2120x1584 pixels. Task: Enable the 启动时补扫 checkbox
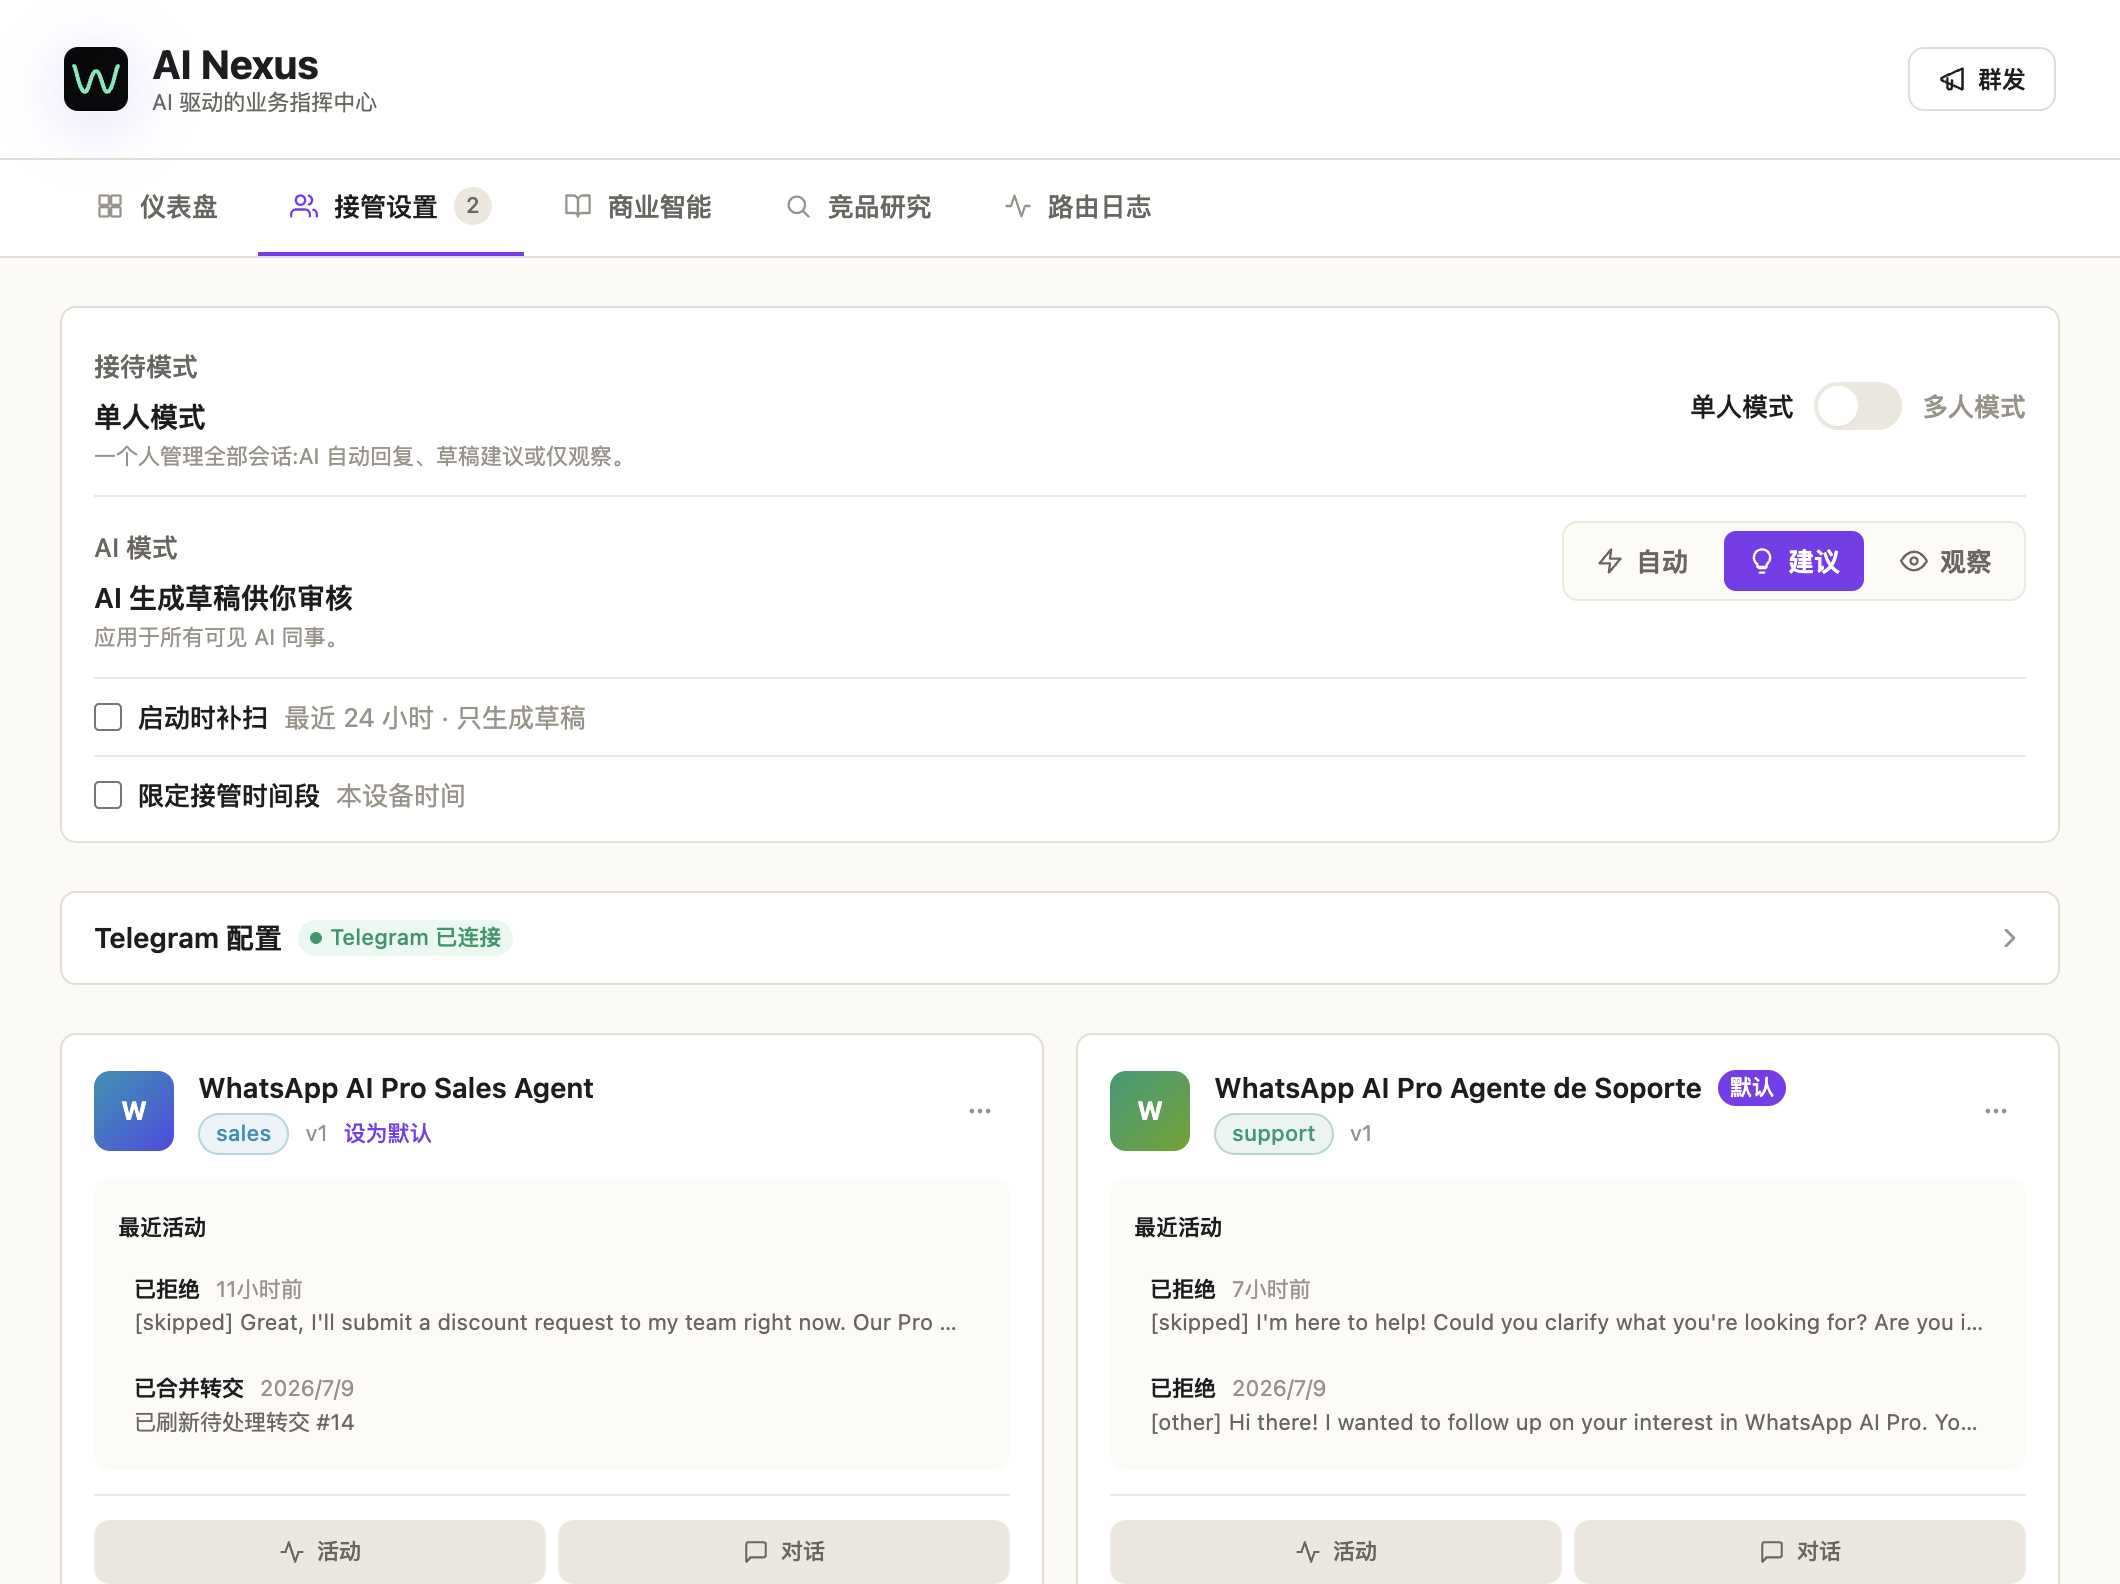[x=108, y=717]
